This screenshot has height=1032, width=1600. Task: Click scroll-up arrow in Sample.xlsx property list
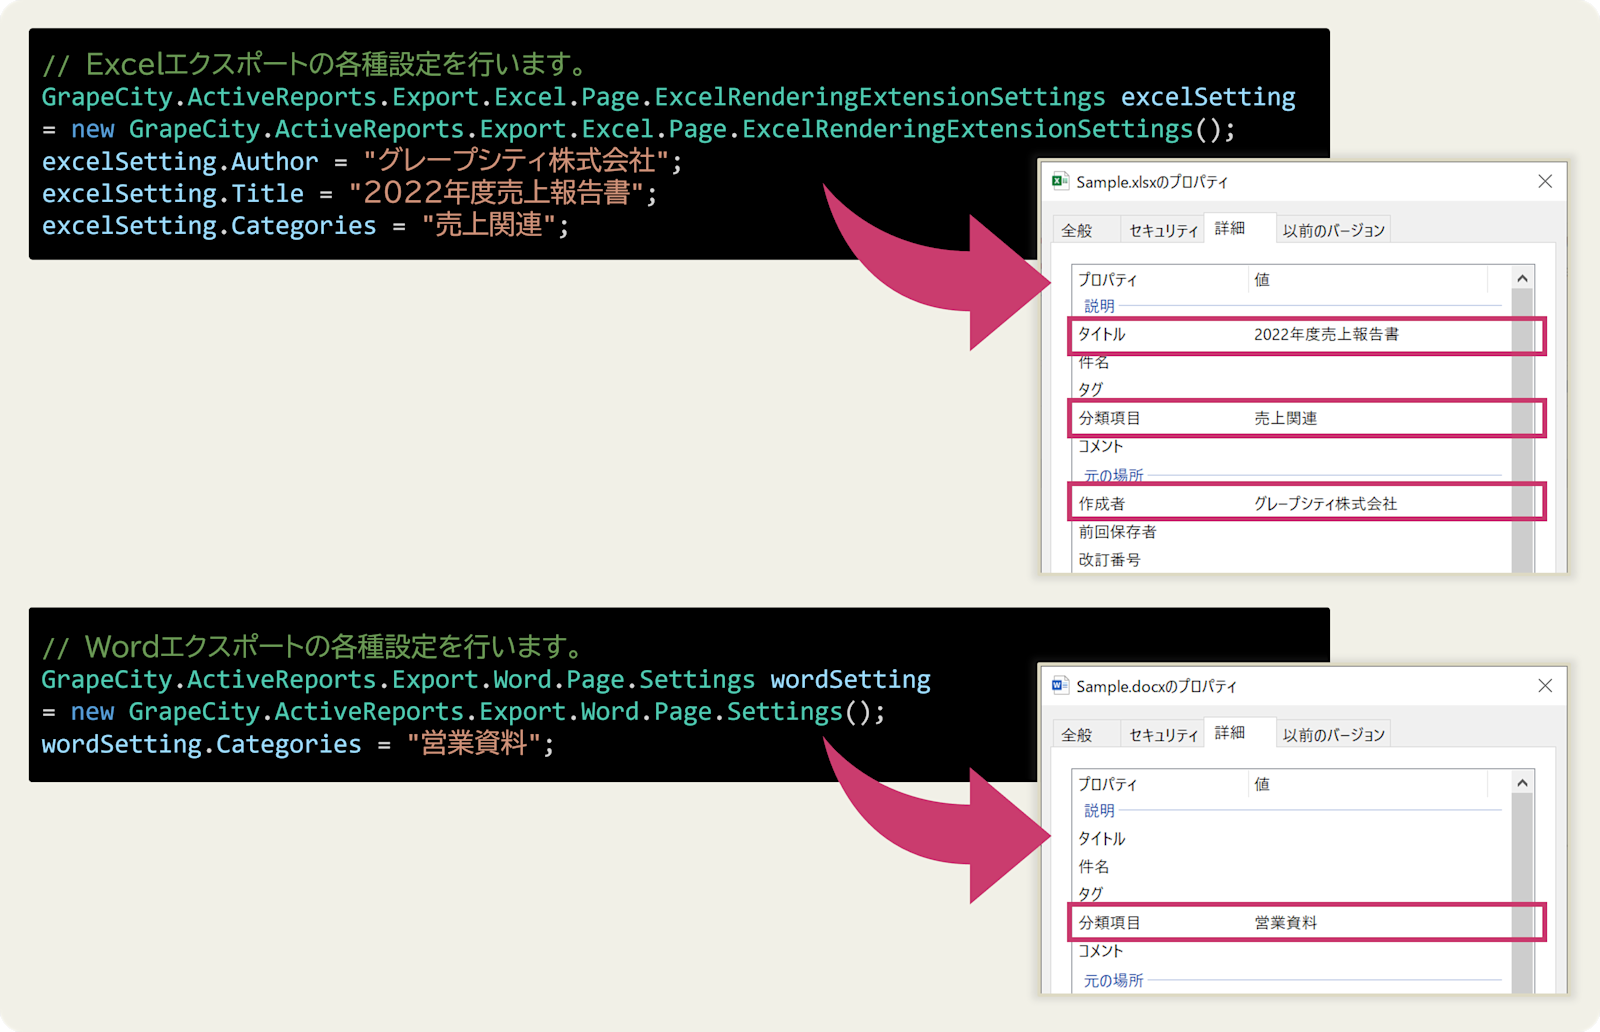(1522, 278)
